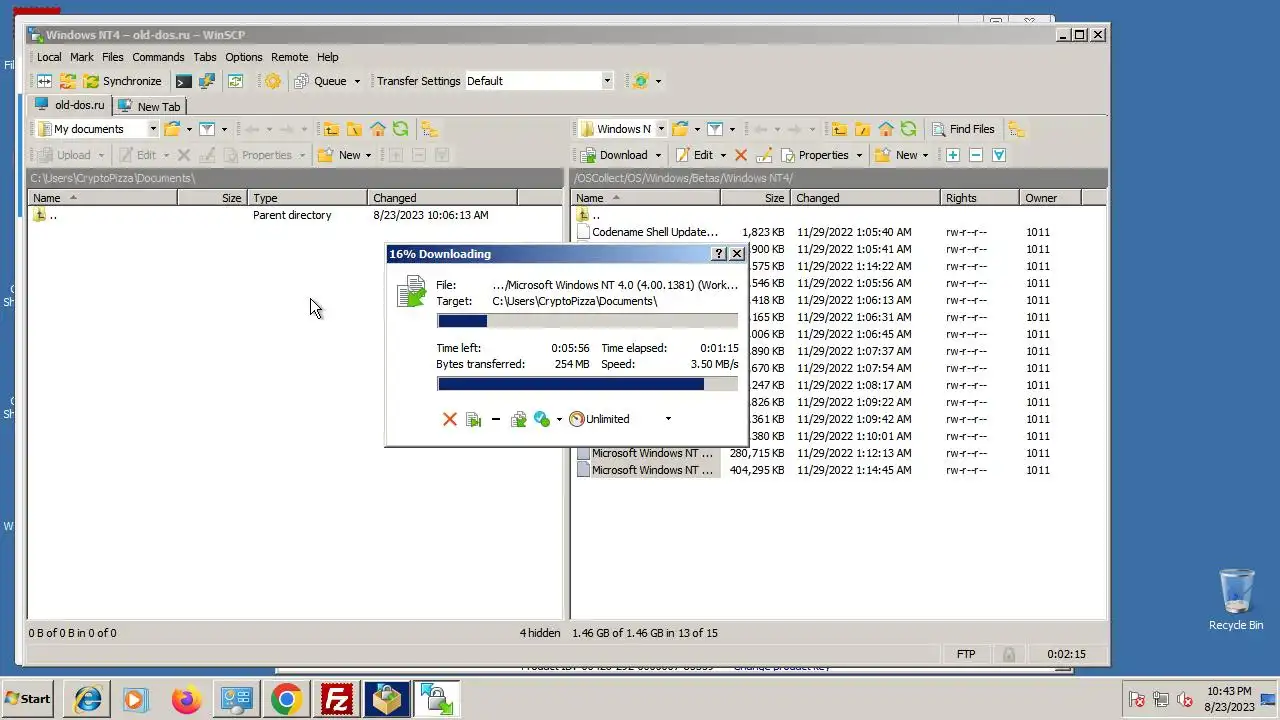The width and height of the screenshot is (1280, 720).
Task: Go to remote parent directory icon
Action: (x=839, y=129)
